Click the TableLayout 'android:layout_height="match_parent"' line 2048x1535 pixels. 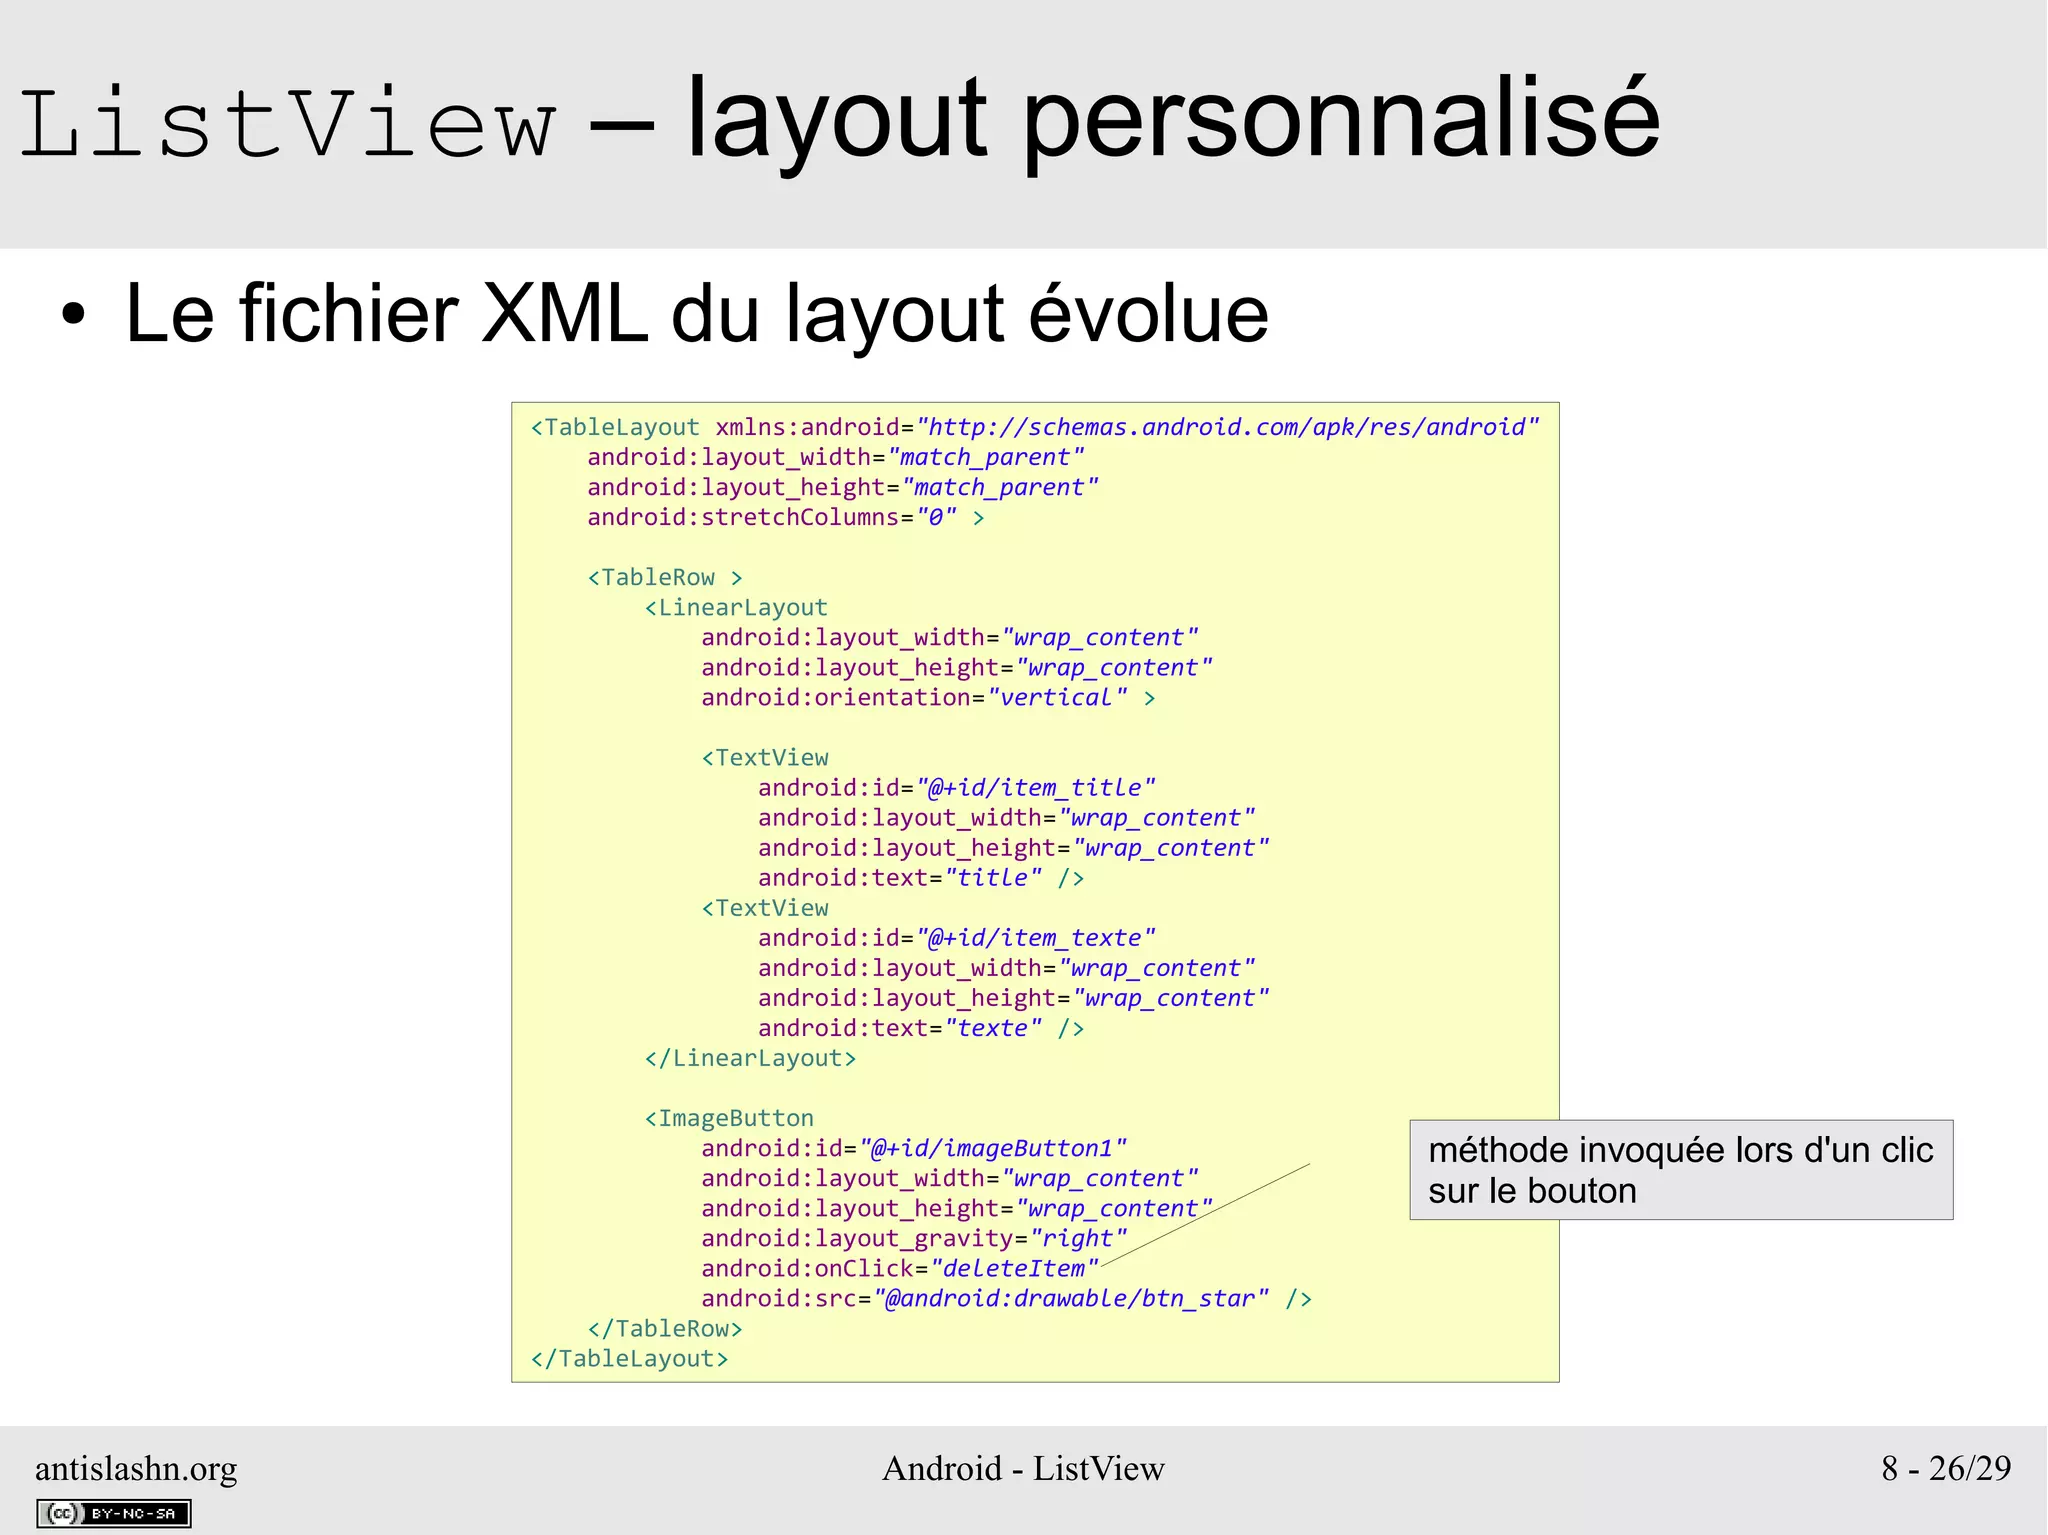(x=842, y=488)
